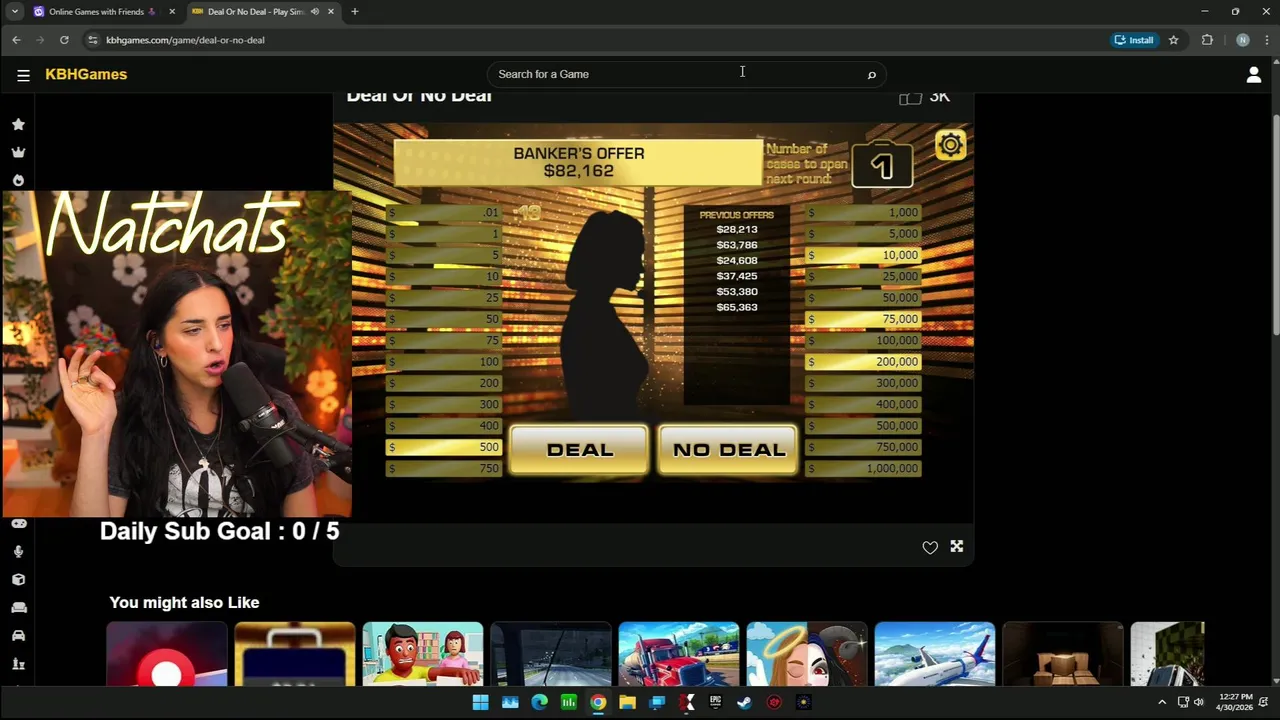Open the Chrome profile avatar
Screen dimensions: 1280x720
pyautogui.click(x=1242, y=40)
